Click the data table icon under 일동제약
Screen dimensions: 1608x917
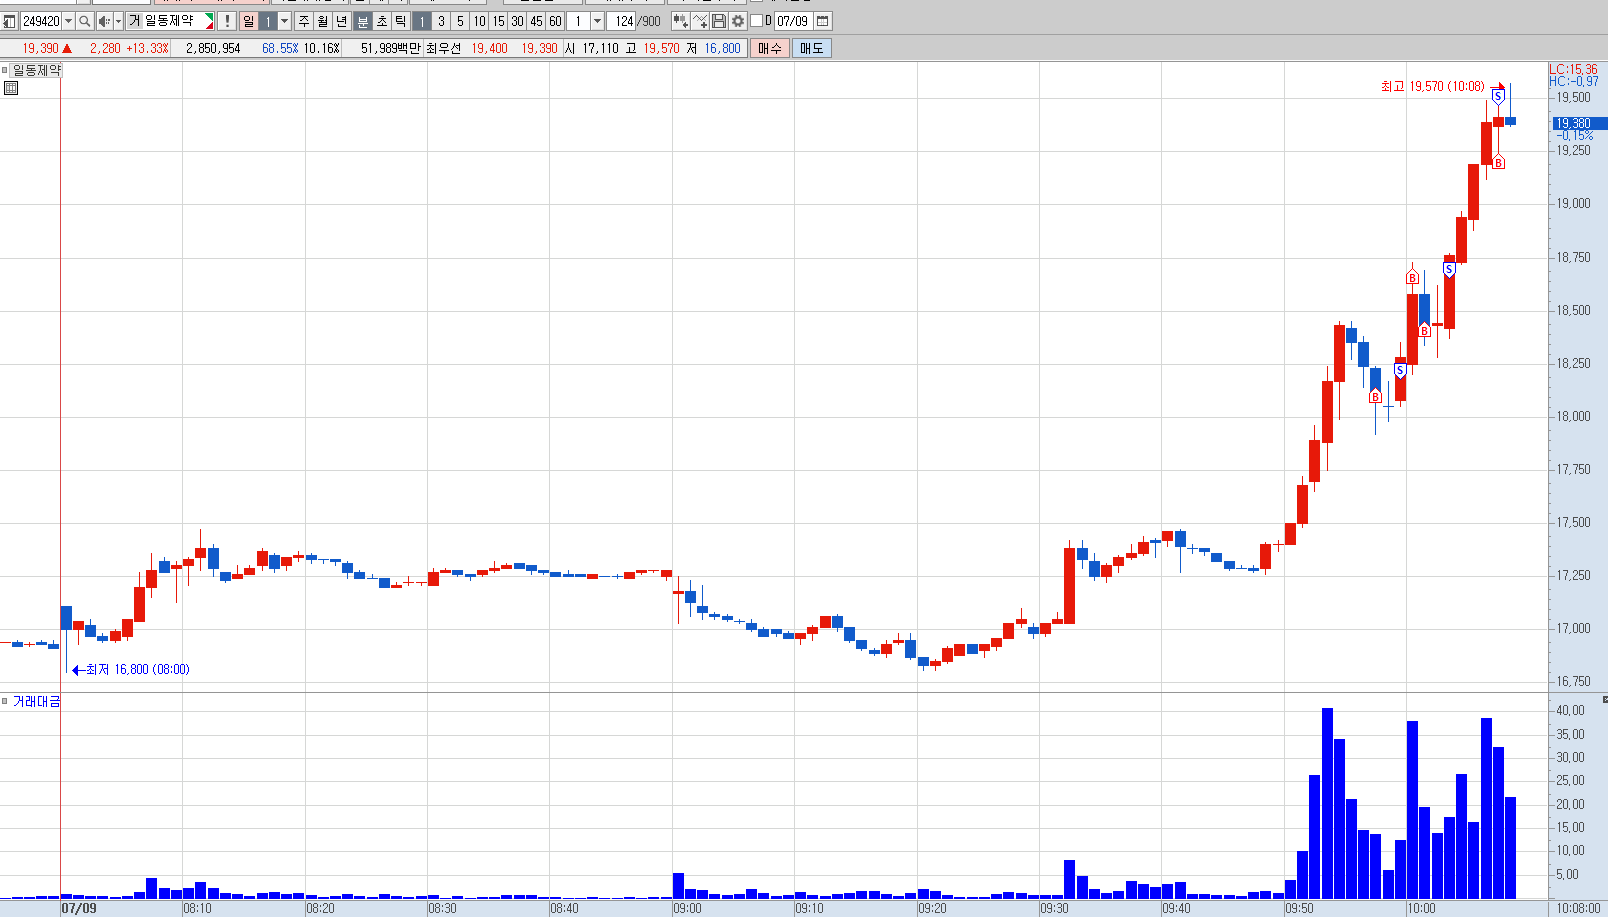click(11, 88)
